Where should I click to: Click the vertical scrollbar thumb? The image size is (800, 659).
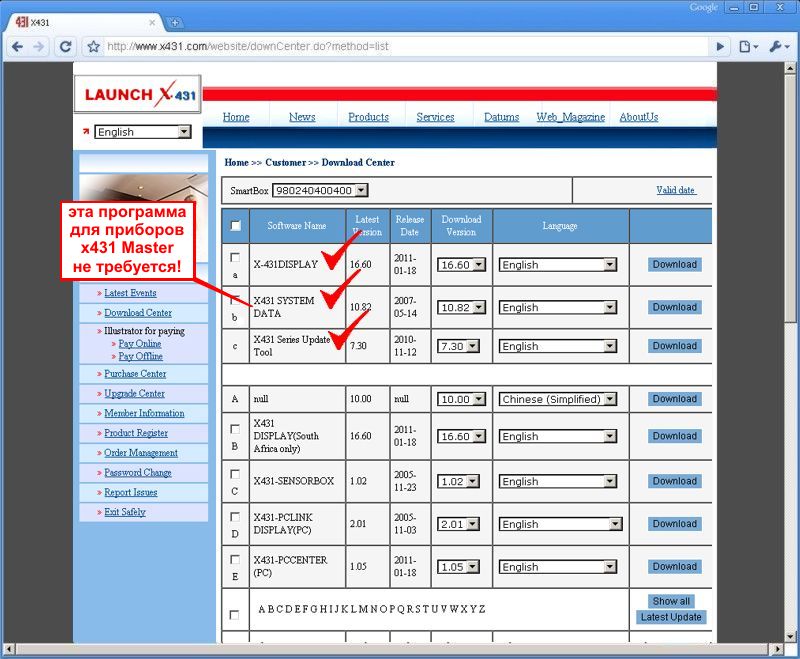tap(790, 198)
